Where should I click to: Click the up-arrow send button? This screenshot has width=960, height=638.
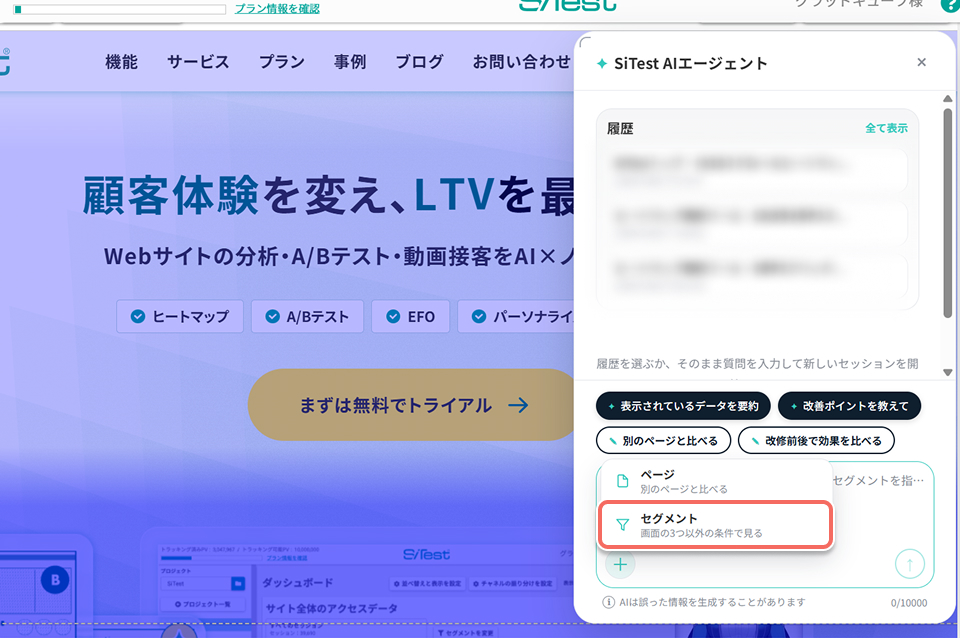(910, 564)
